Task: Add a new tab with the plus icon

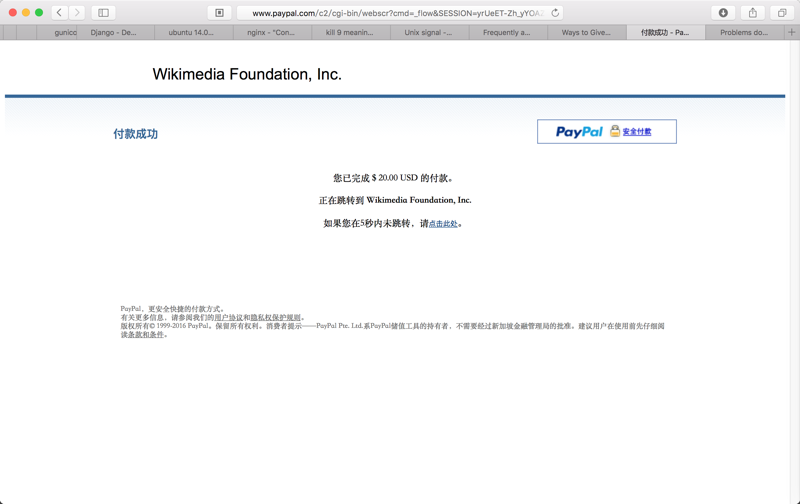Action: click(791, 32)
